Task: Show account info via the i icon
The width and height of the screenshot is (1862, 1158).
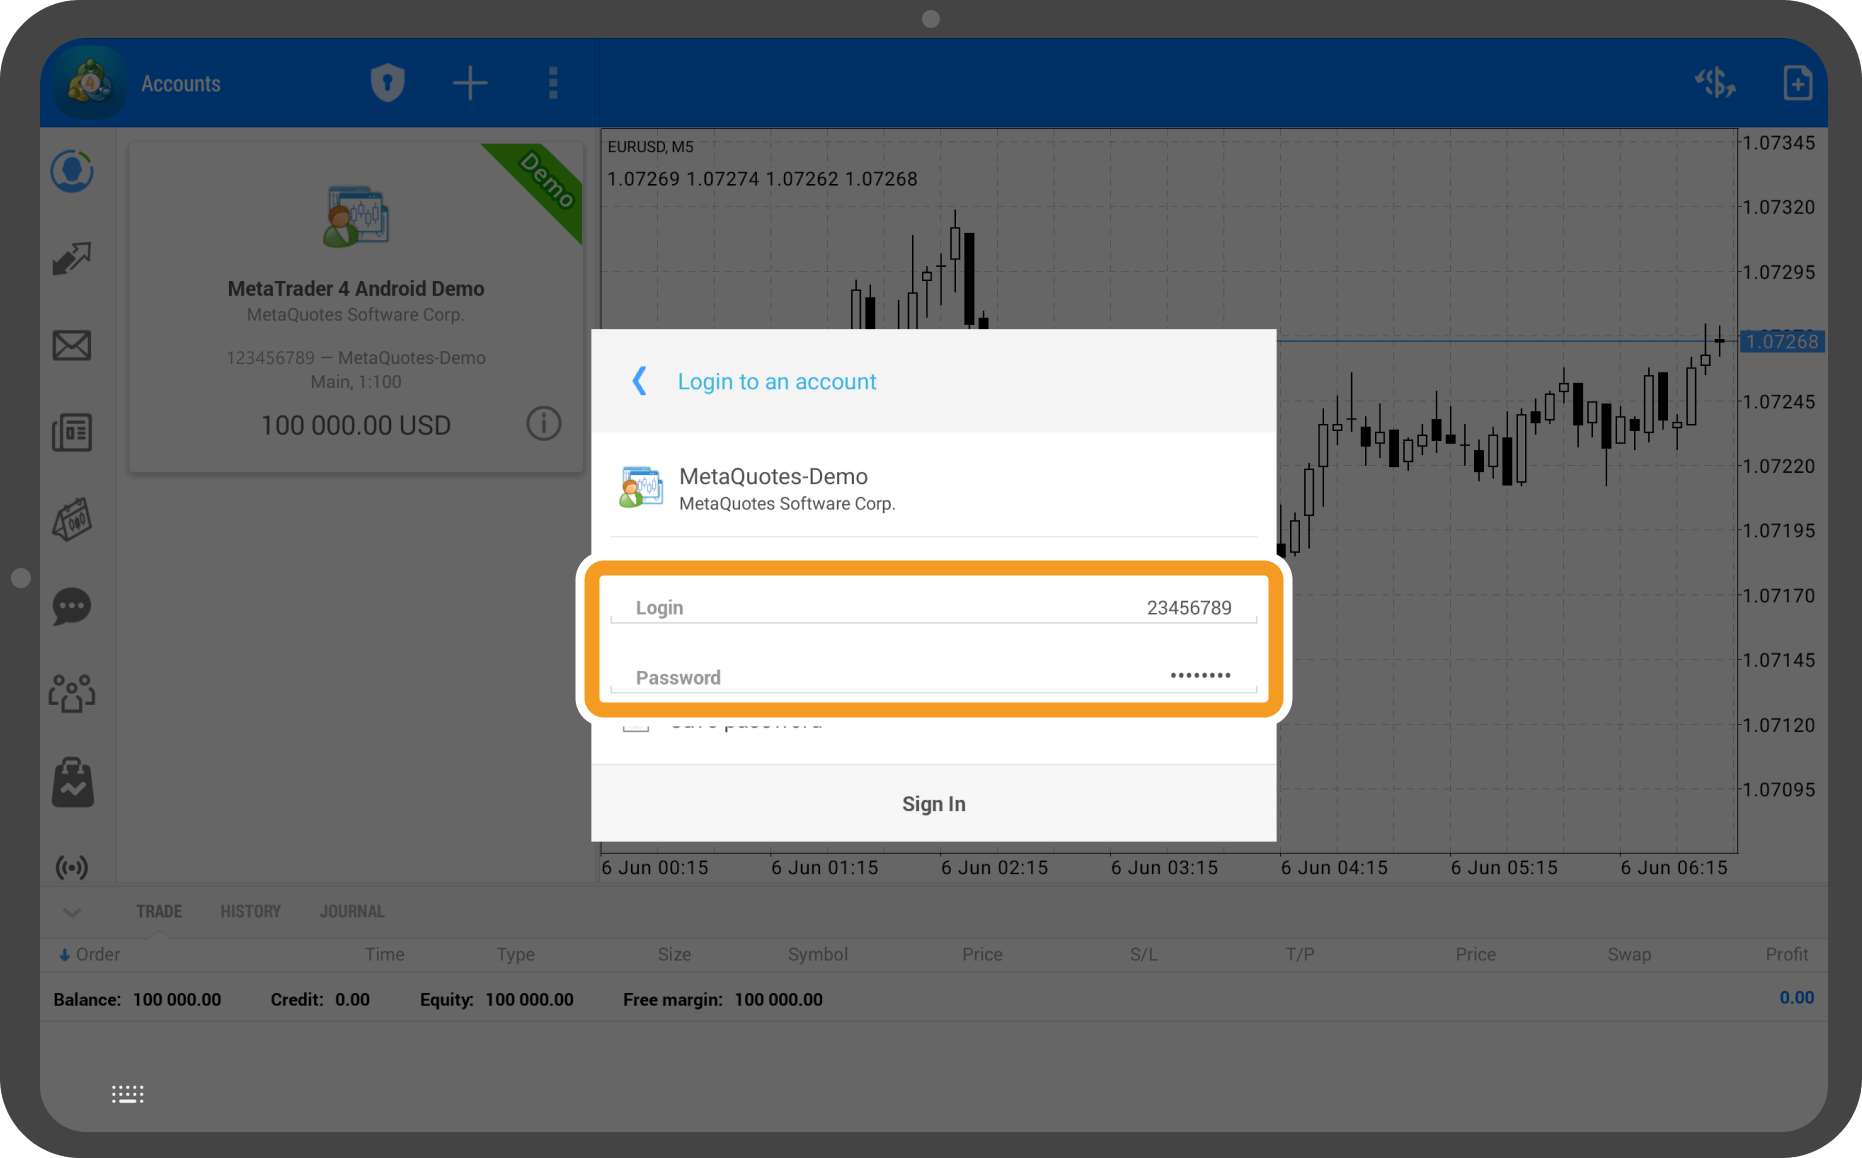Action: (x=544, y=424)
